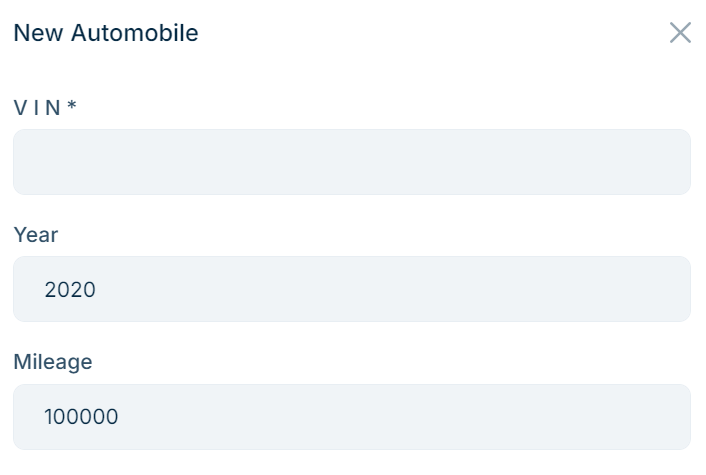Activate the text box under Year
The height and width of the screenshot is (475, 706).
[x=351, y=290]
